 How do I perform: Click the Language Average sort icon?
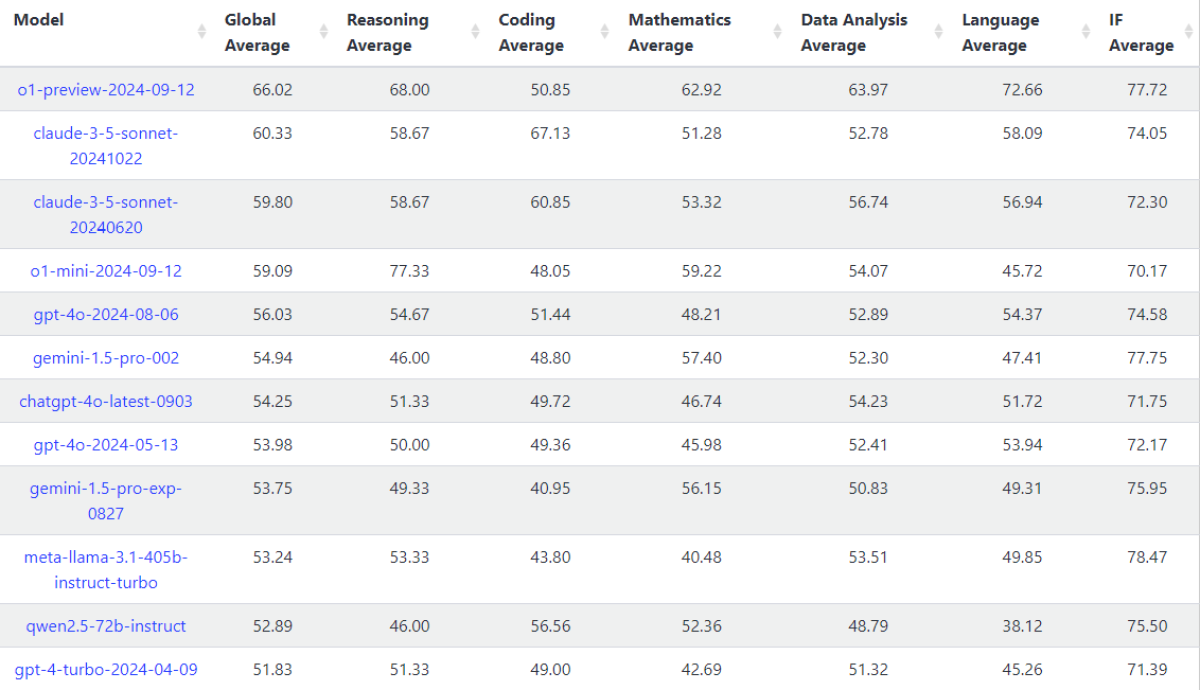[x=1086, y=32]
